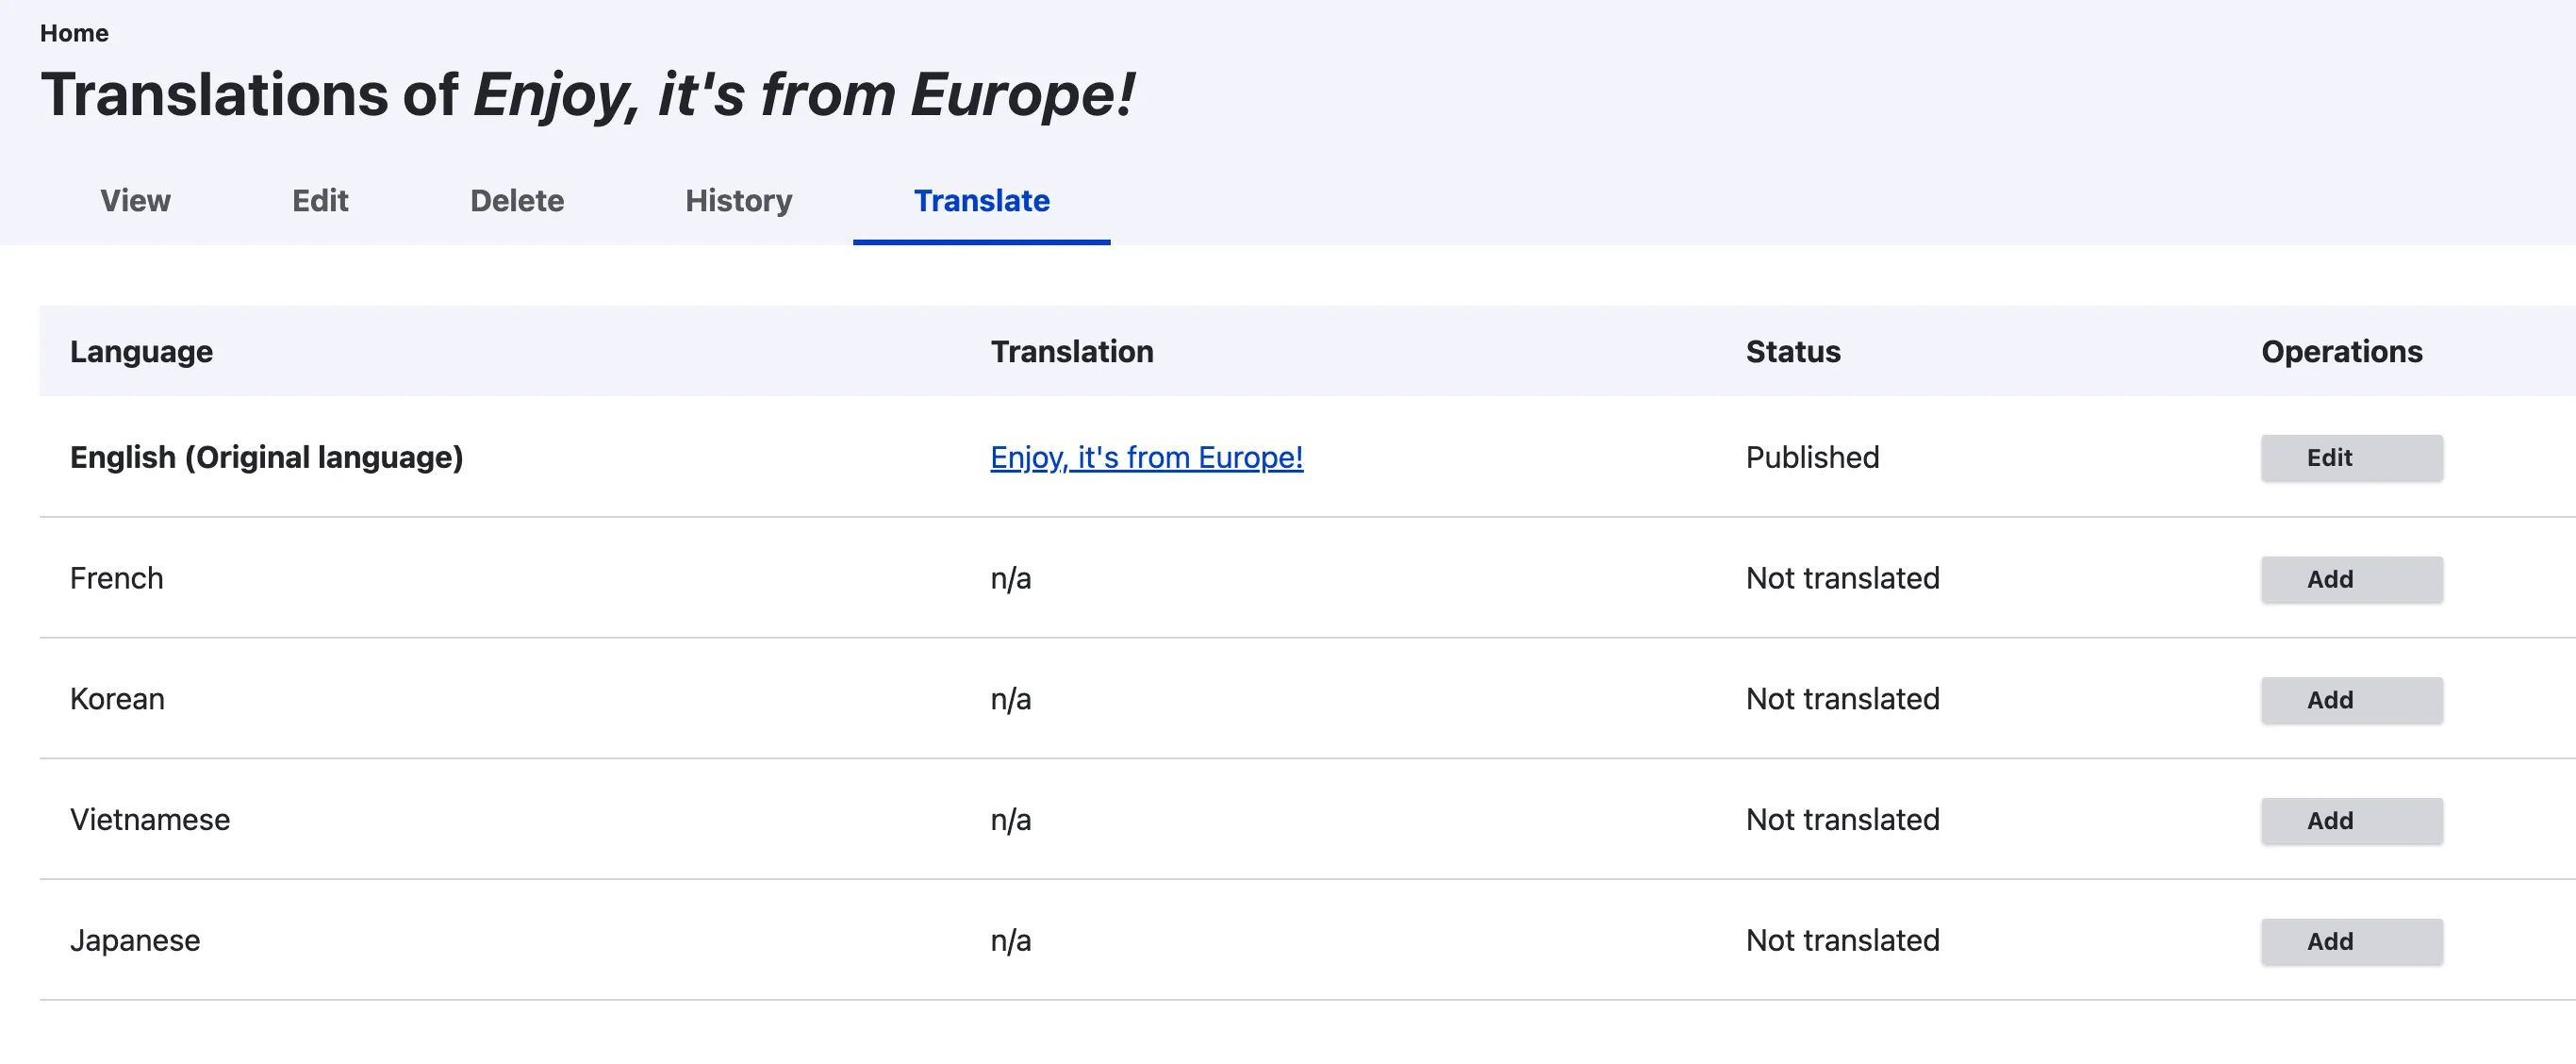Screen dimensions: 2576x1064
Task: Add a Korean translation
Action: tap(2351, 700)
